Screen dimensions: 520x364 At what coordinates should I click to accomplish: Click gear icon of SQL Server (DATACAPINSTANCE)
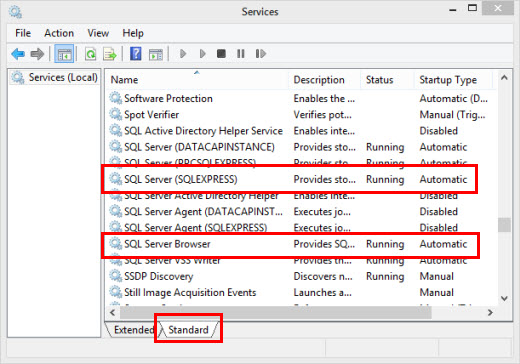pos(116,147)
